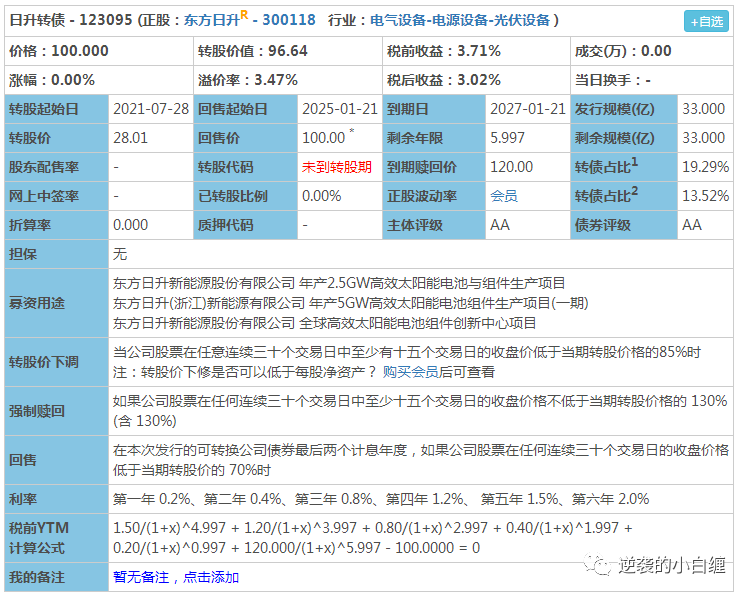Image resolution: width=749 pixels, height=597 pixels.
Task: Click the 转股价 header cell
Action: [x=56, y=138]
